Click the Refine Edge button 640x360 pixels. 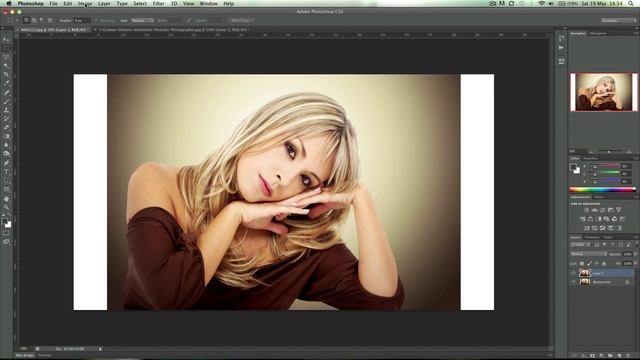[241, 20]
